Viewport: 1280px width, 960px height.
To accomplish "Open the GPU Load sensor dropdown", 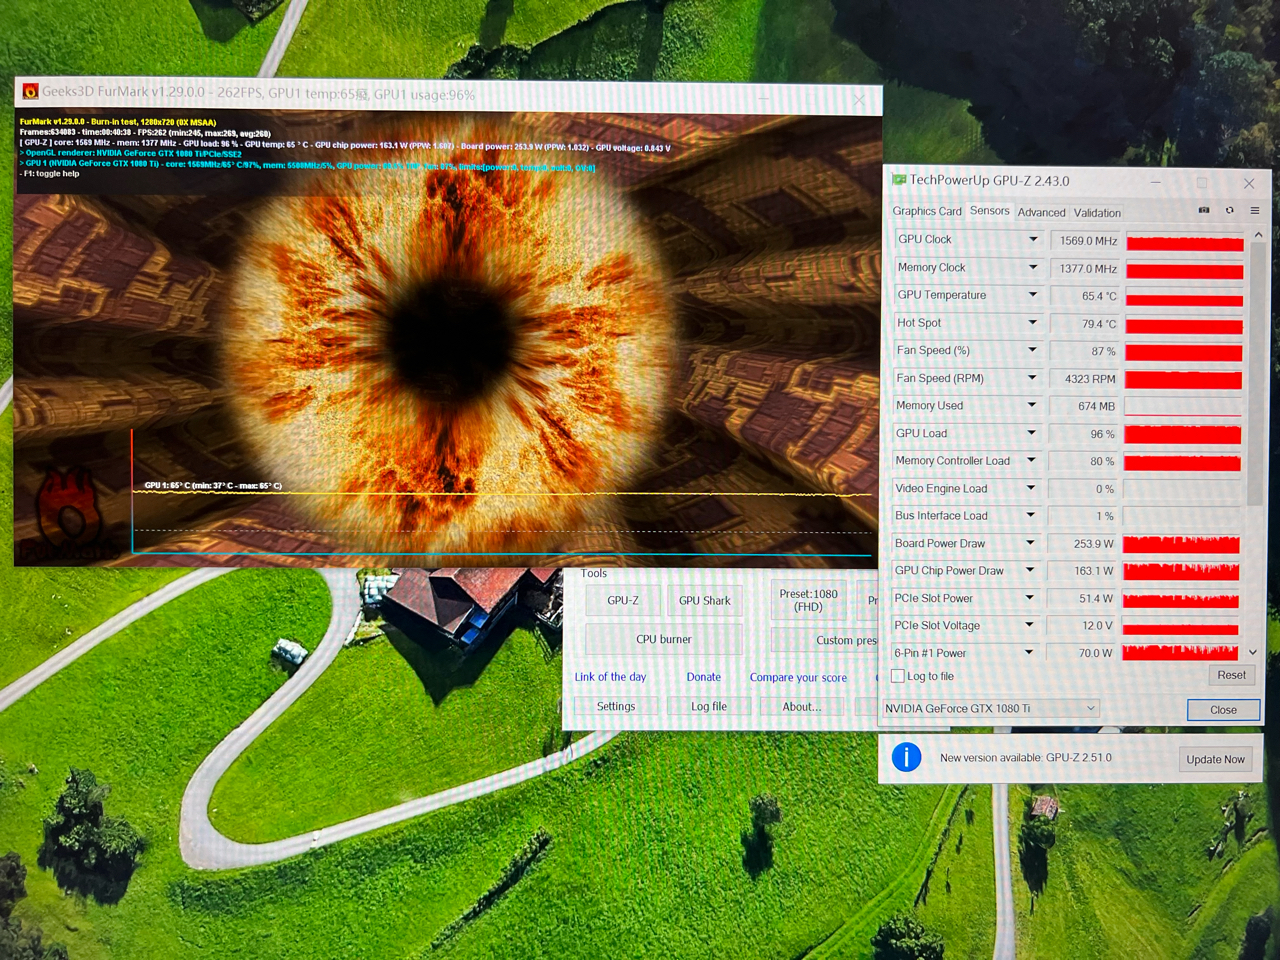I will 1031,433.
